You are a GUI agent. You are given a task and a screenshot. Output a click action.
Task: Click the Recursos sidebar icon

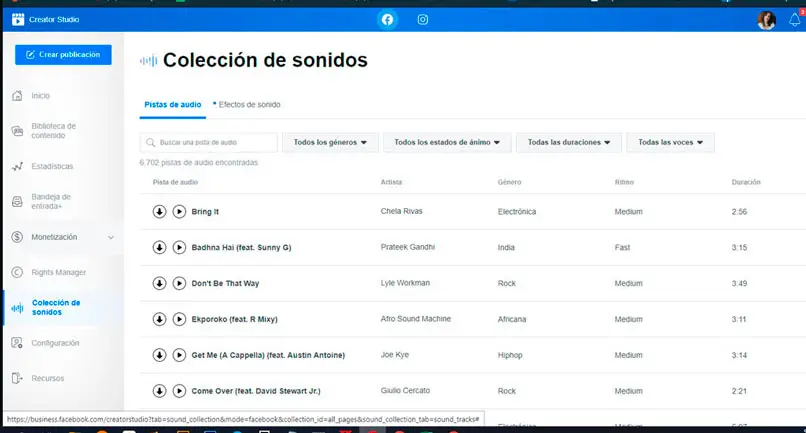17,378
